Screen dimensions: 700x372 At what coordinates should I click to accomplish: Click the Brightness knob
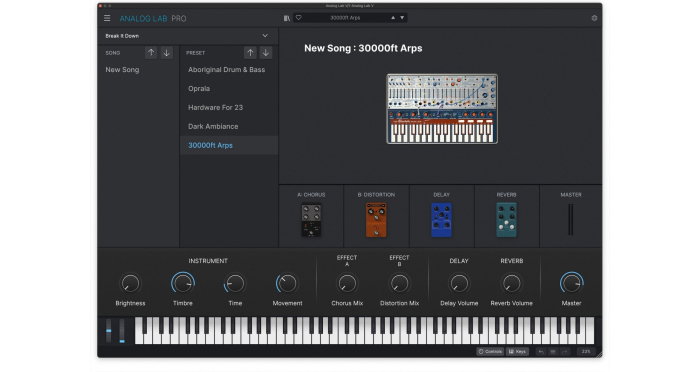point(130,283)
